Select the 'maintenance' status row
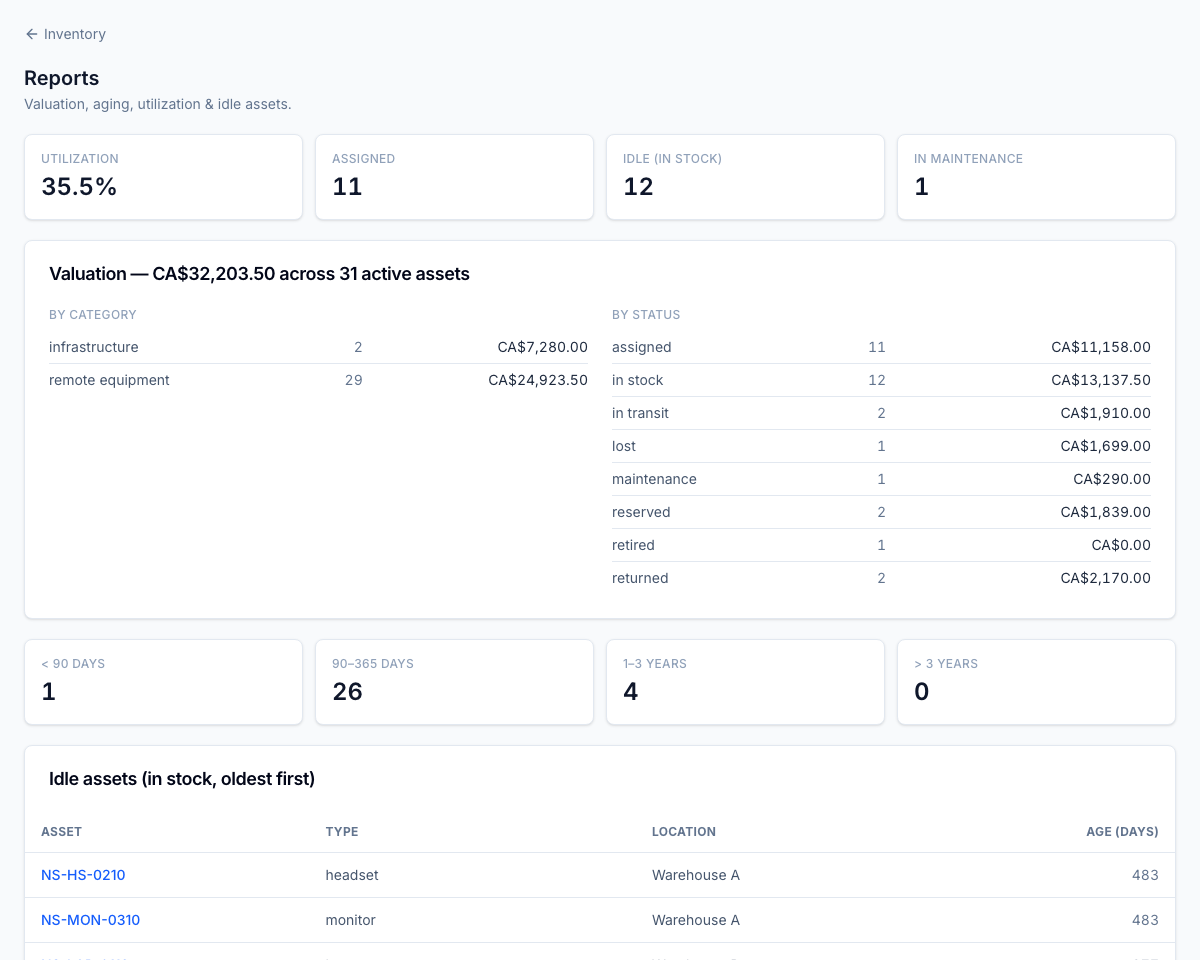The height and width of the screenshot is (960, 1200). point(881,479)
